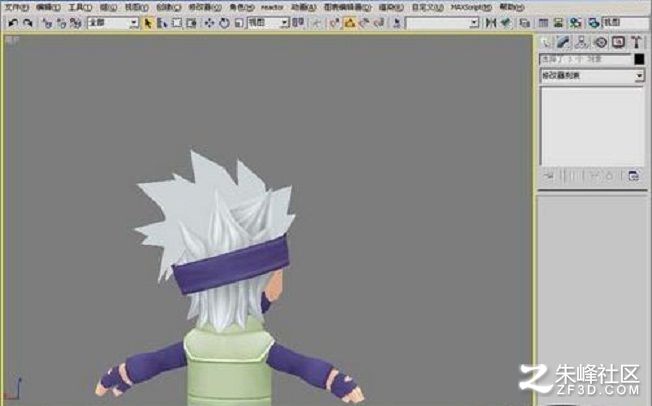Activate Select and Link tool
Image resolution: width=652 pixels, height=406 pixels.
click(47, 23)
